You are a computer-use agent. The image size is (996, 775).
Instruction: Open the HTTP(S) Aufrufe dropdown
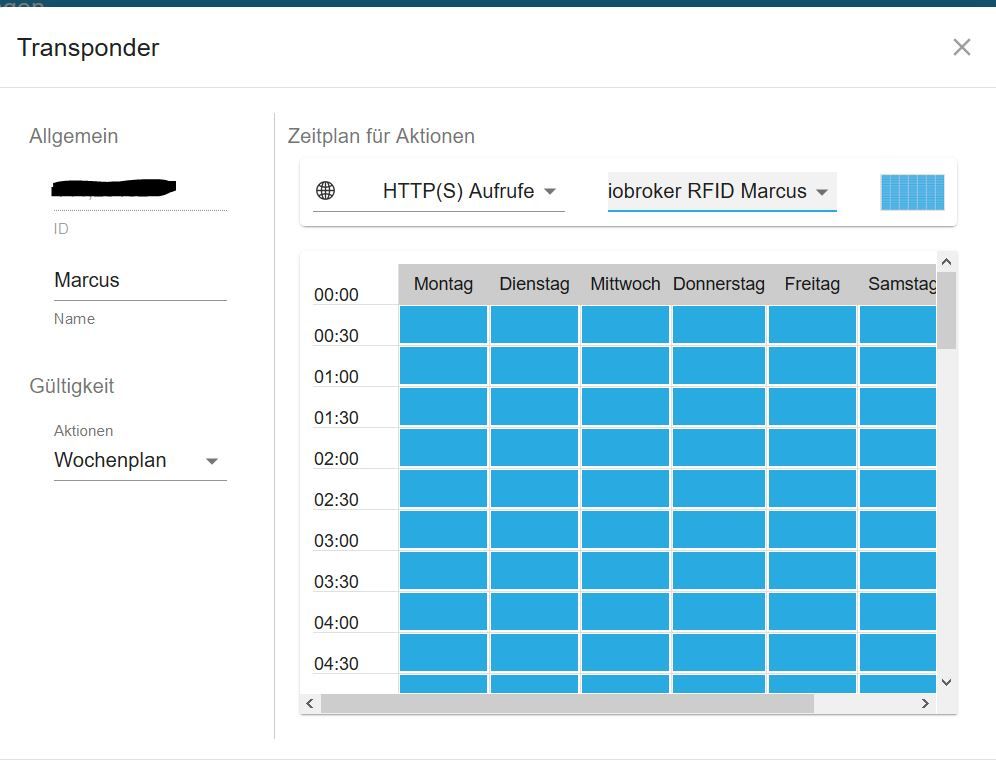(x=469, y=191)
